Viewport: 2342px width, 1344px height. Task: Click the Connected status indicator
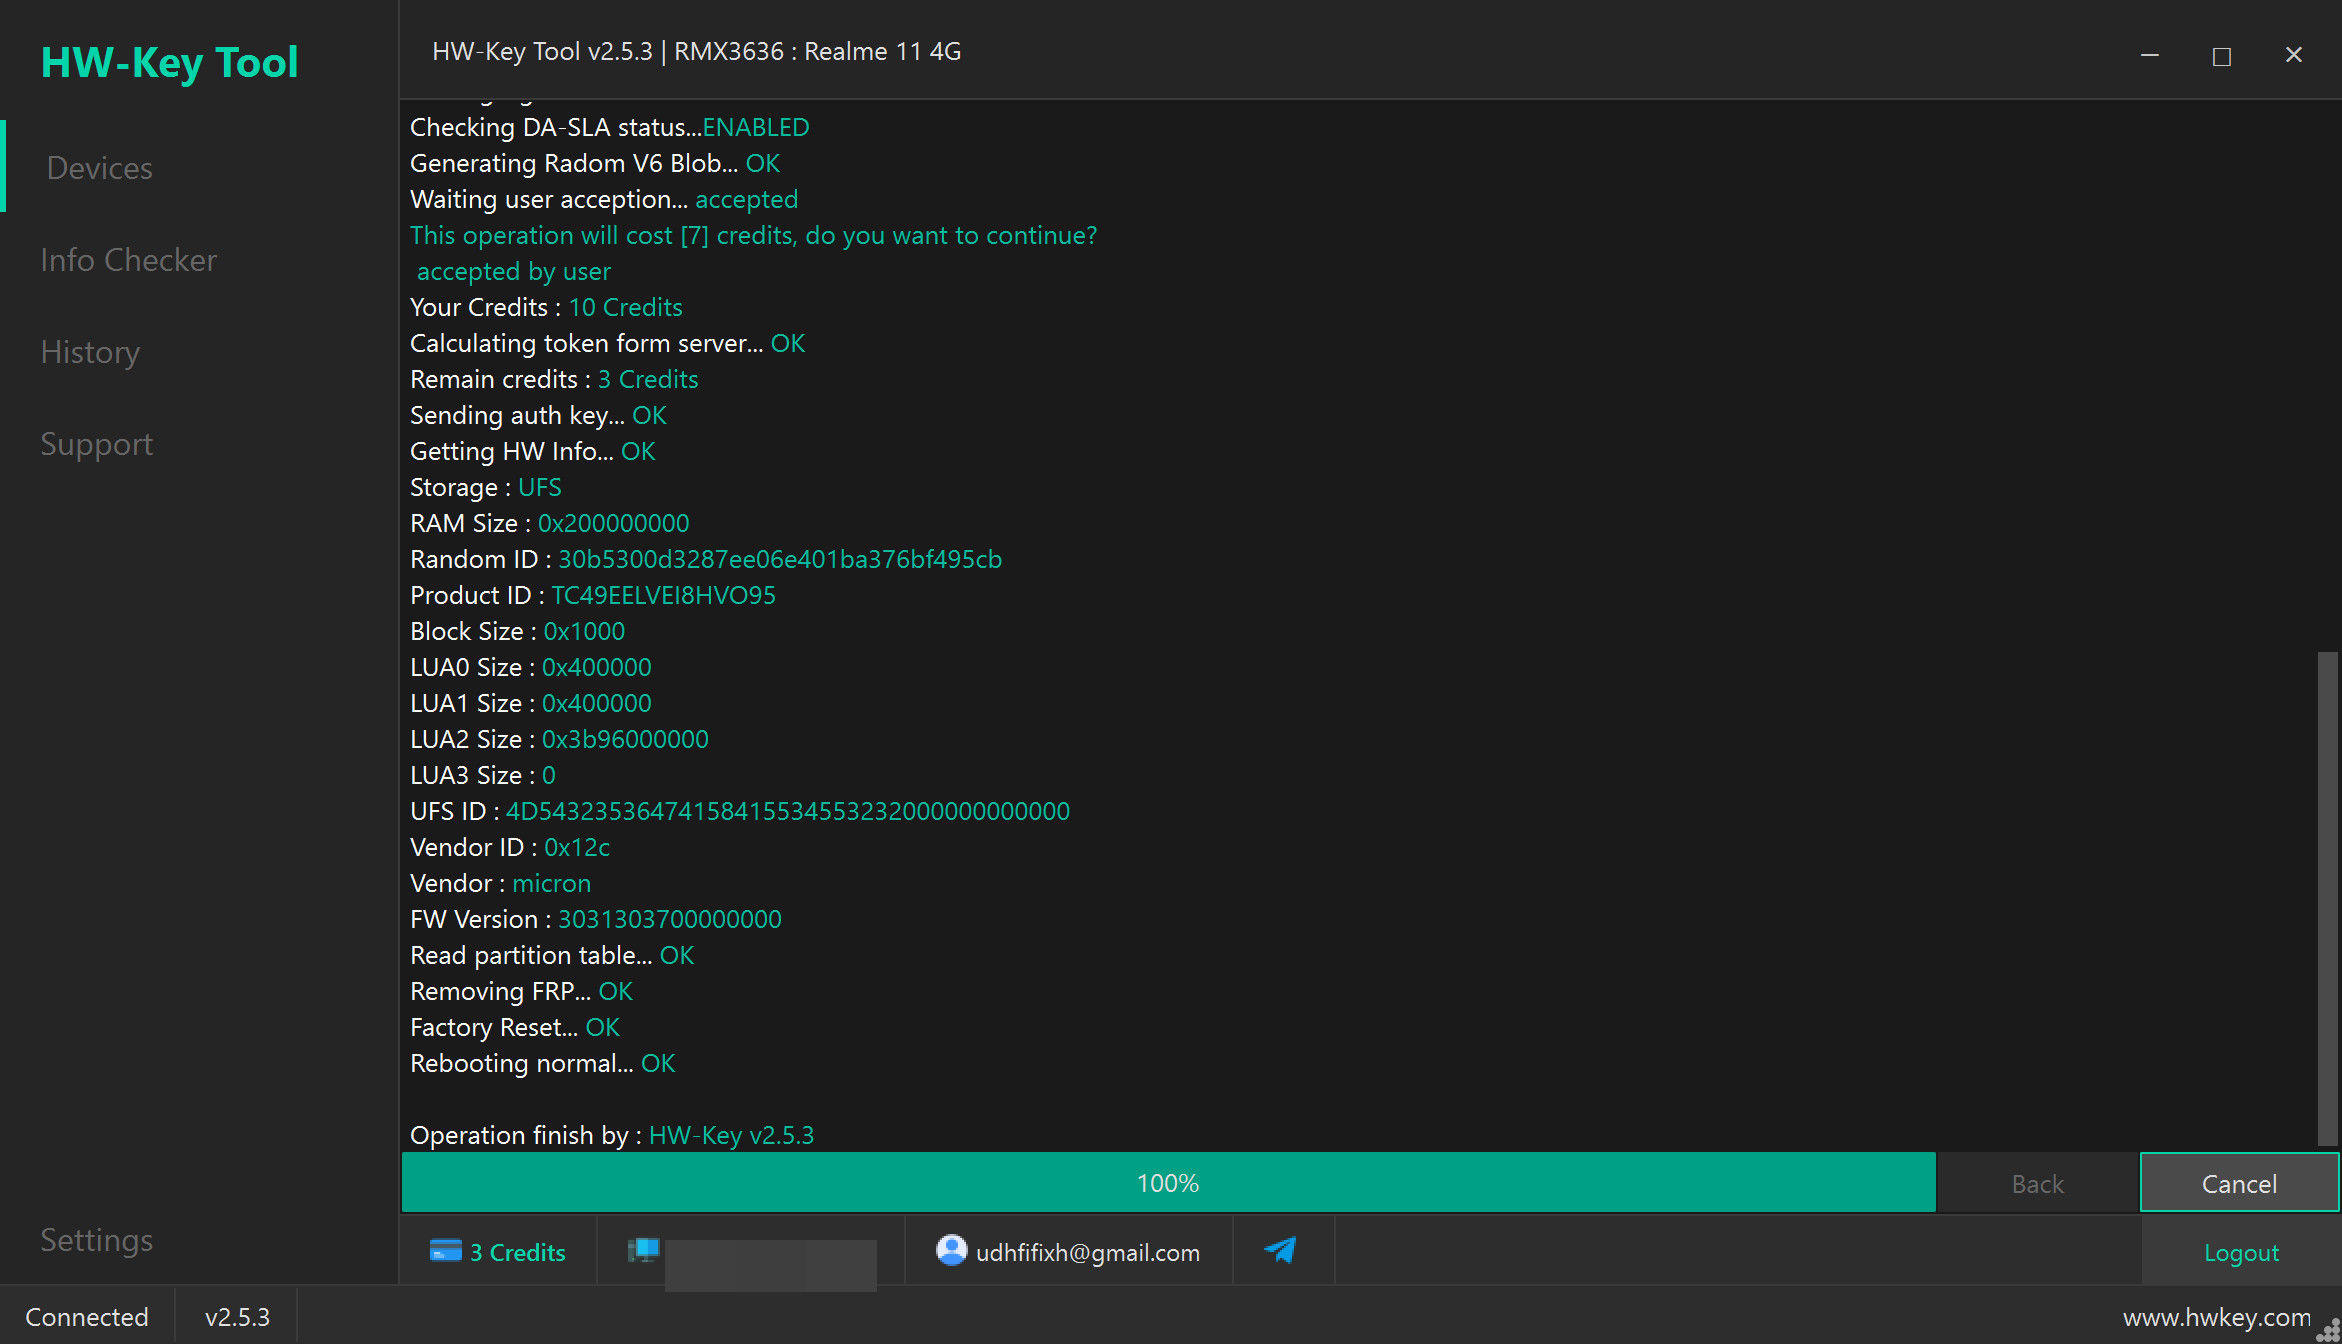coord(87,1317)
